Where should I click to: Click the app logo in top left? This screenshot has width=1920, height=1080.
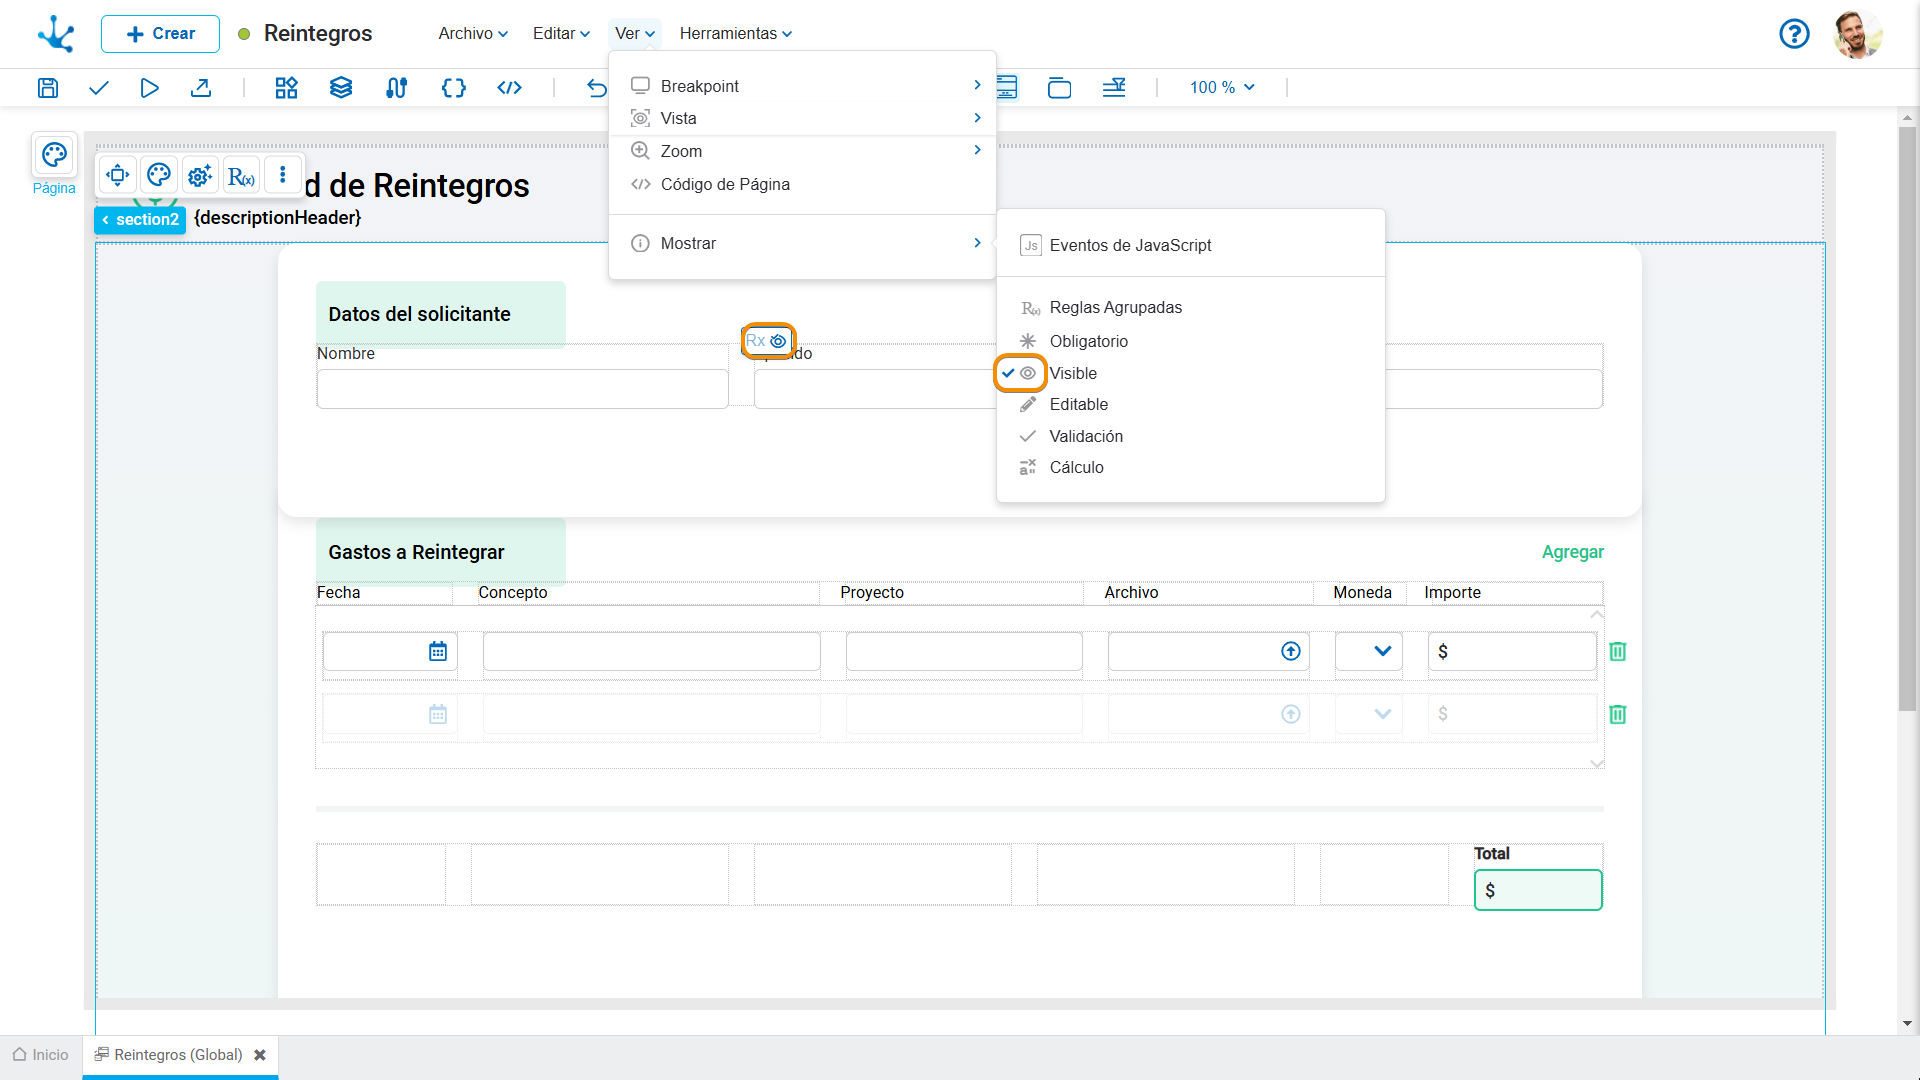point(56,34)
